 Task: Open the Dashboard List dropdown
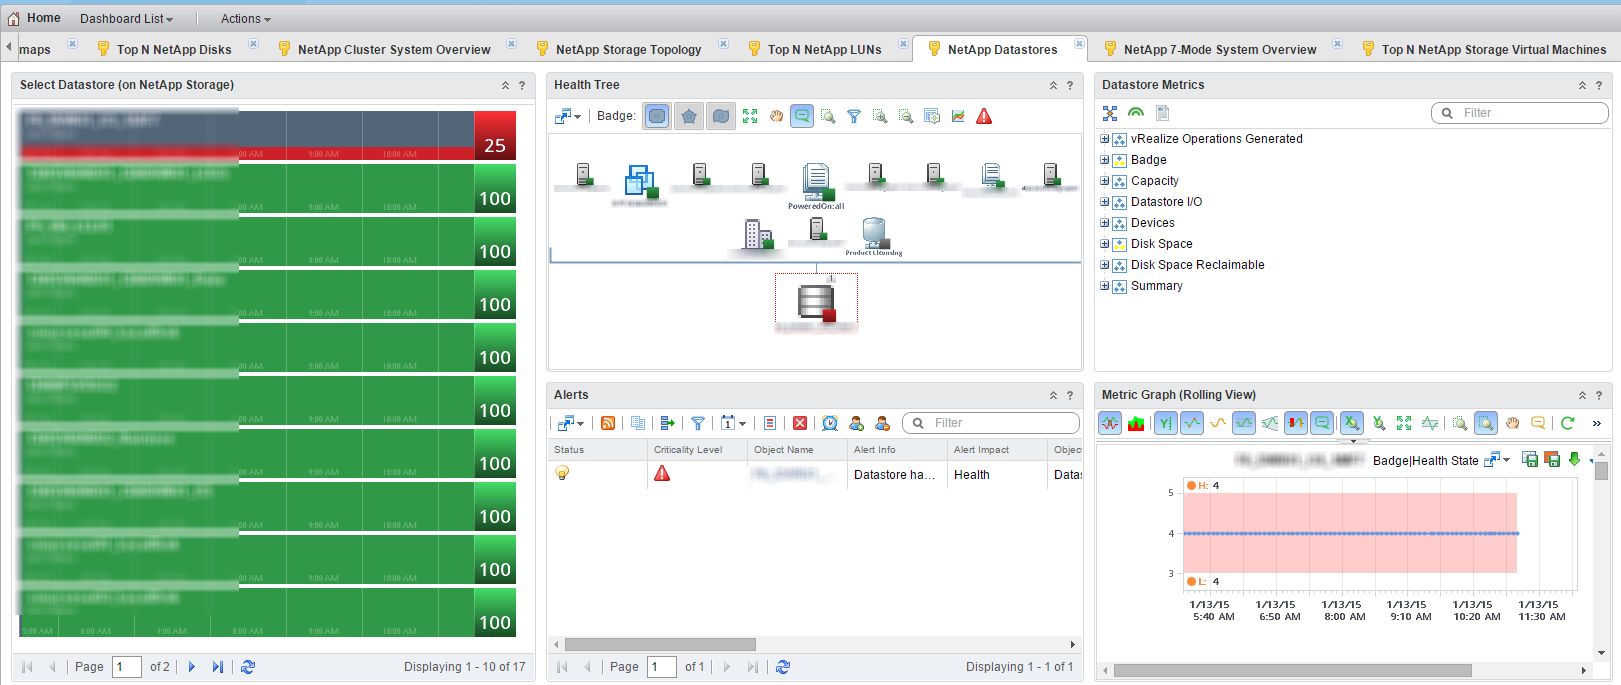126,19
